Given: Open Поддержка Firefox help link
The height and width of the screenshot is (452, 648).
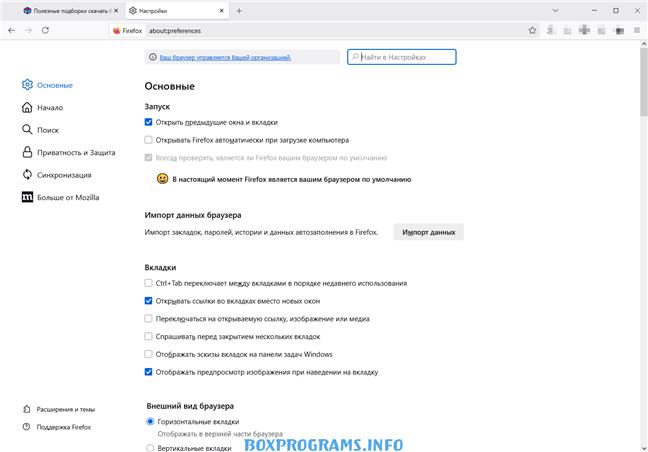Looking at the screenshot, I should click(57, 427).
